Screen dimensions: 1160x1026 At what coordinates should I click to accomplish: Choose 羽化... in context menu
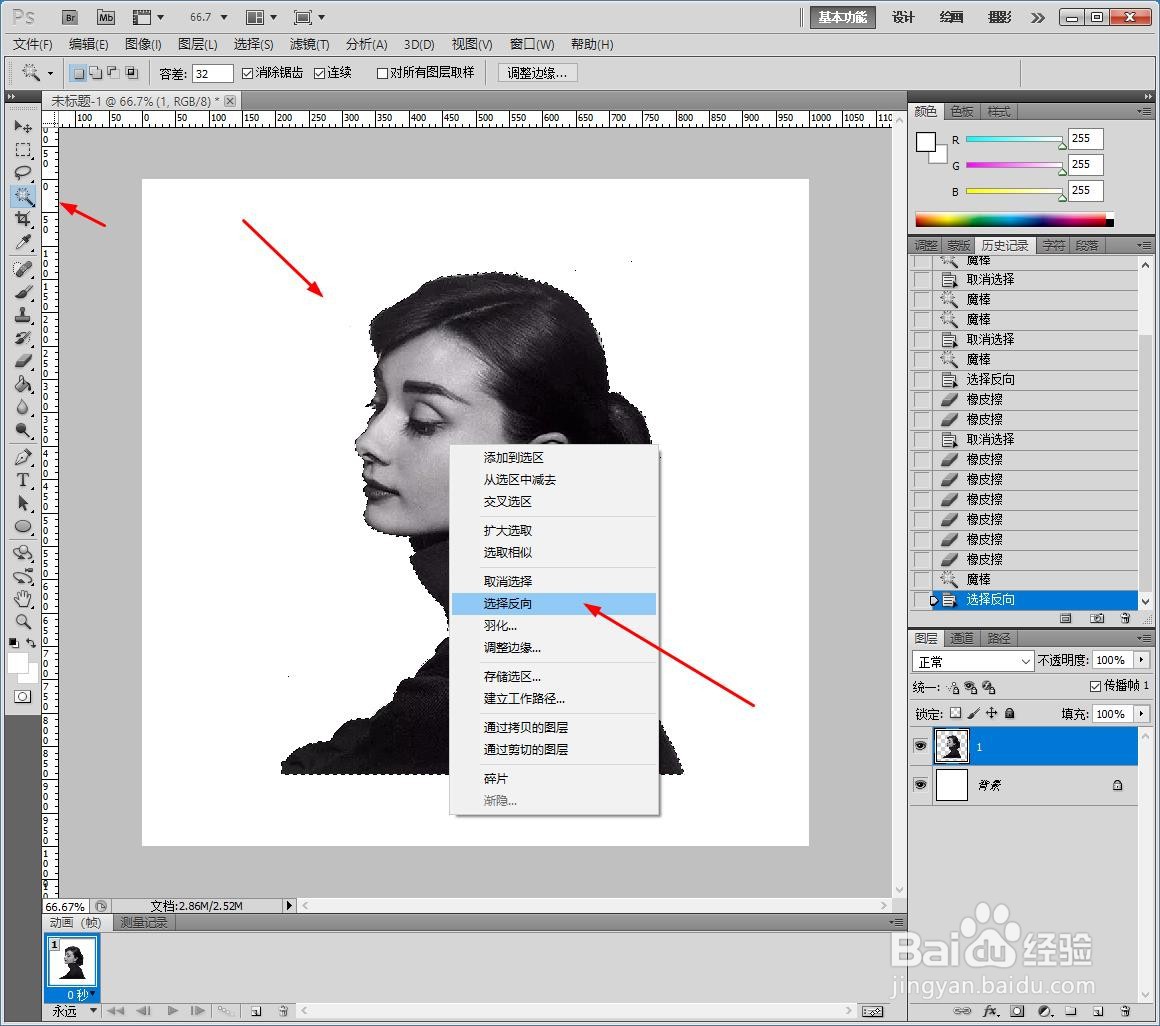(553, 626)
